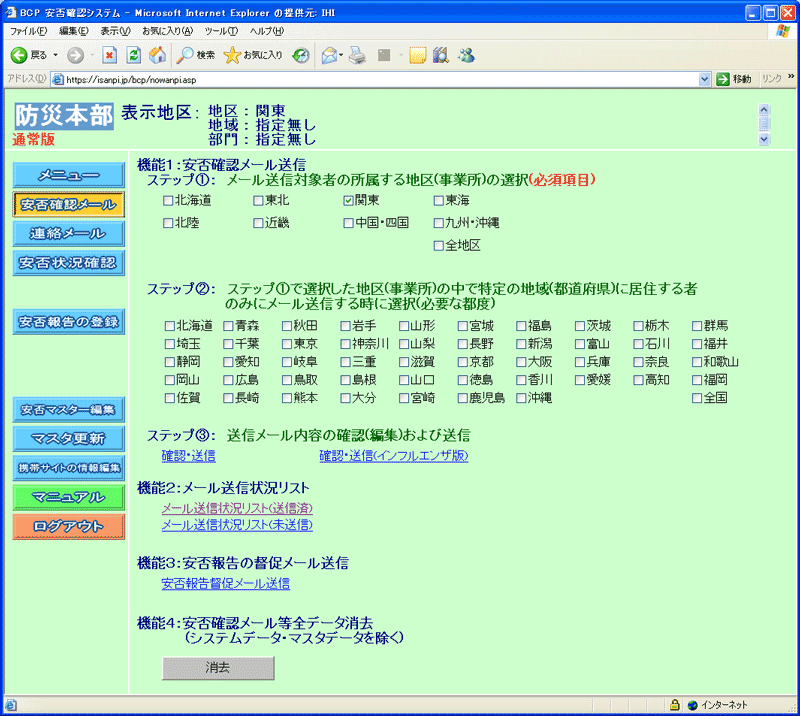The height and width of the screenshot is (716, 800).
Task: Print the page with the printer icon
Action: (357, 55)
